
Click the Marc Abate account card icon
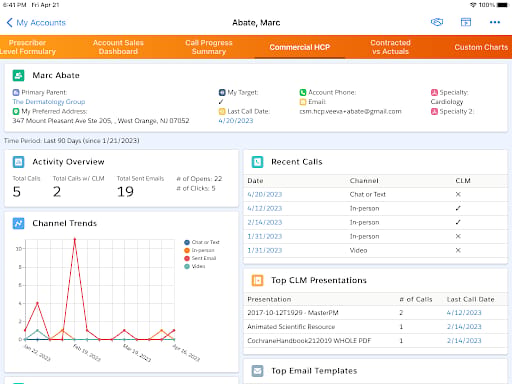coord(18,75)
